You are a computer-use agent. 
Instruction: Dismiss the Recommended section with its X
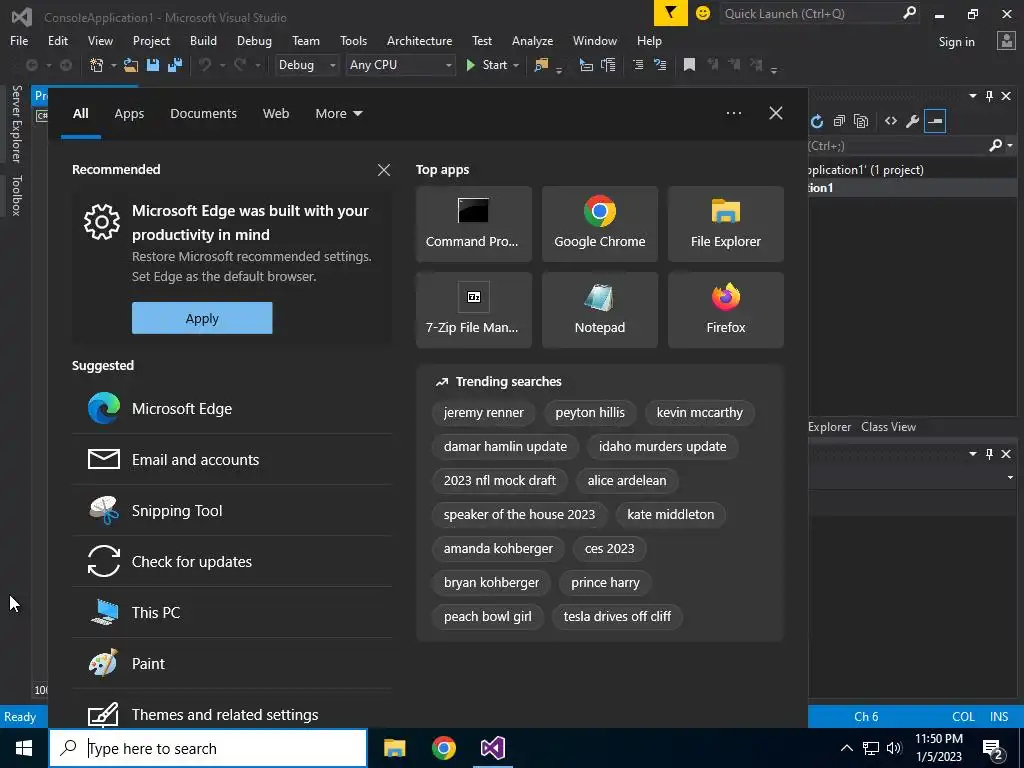384,170
